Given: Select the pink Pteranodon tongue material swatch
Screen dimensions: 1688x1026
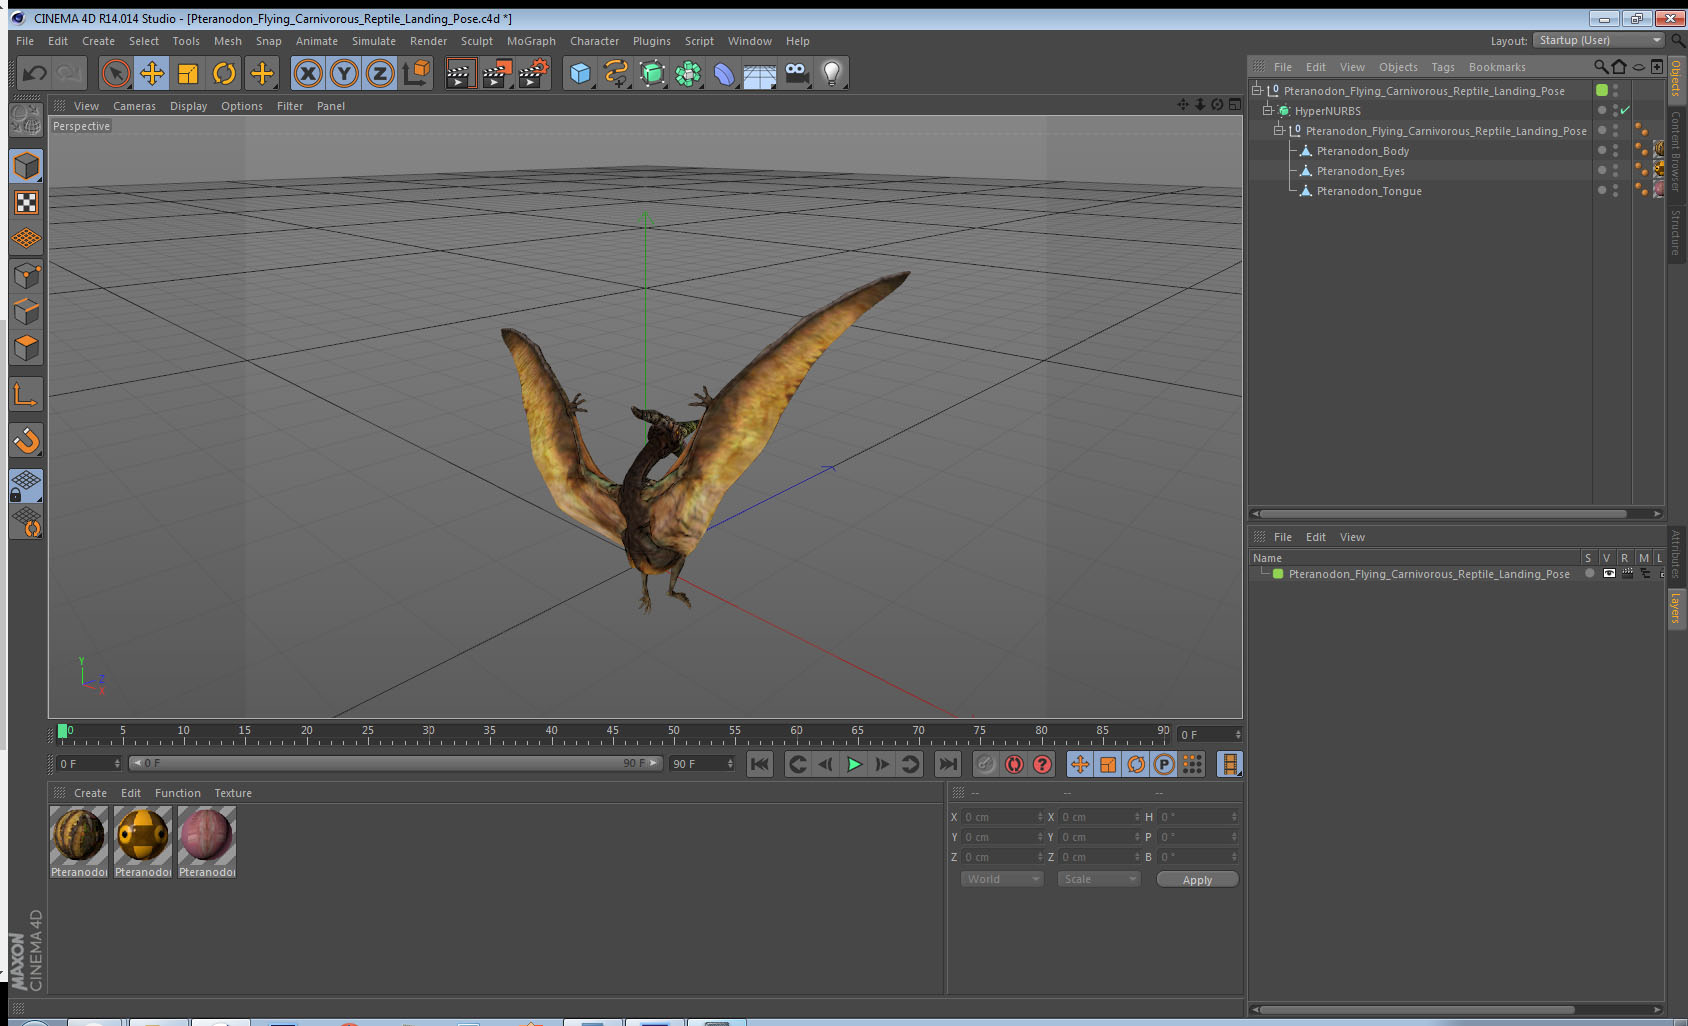Looking at the screenshot, I should (x=207, y=835).
